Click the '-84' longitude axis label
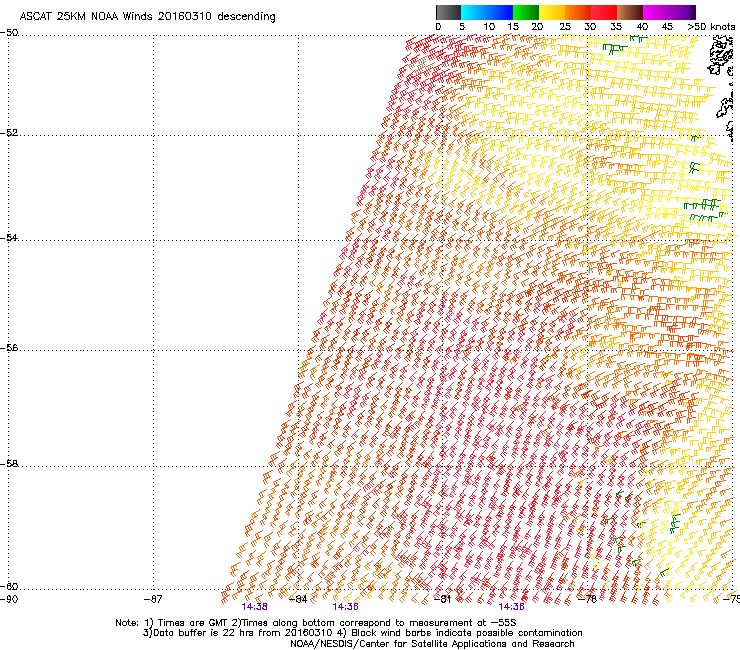Viewport: 740px width, 650px height. coord(298,599)
